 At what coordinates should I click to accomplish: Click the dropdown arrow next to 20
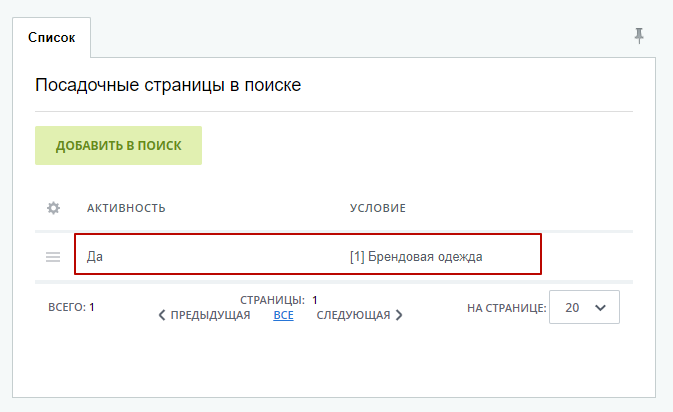(x=600, y=308)
